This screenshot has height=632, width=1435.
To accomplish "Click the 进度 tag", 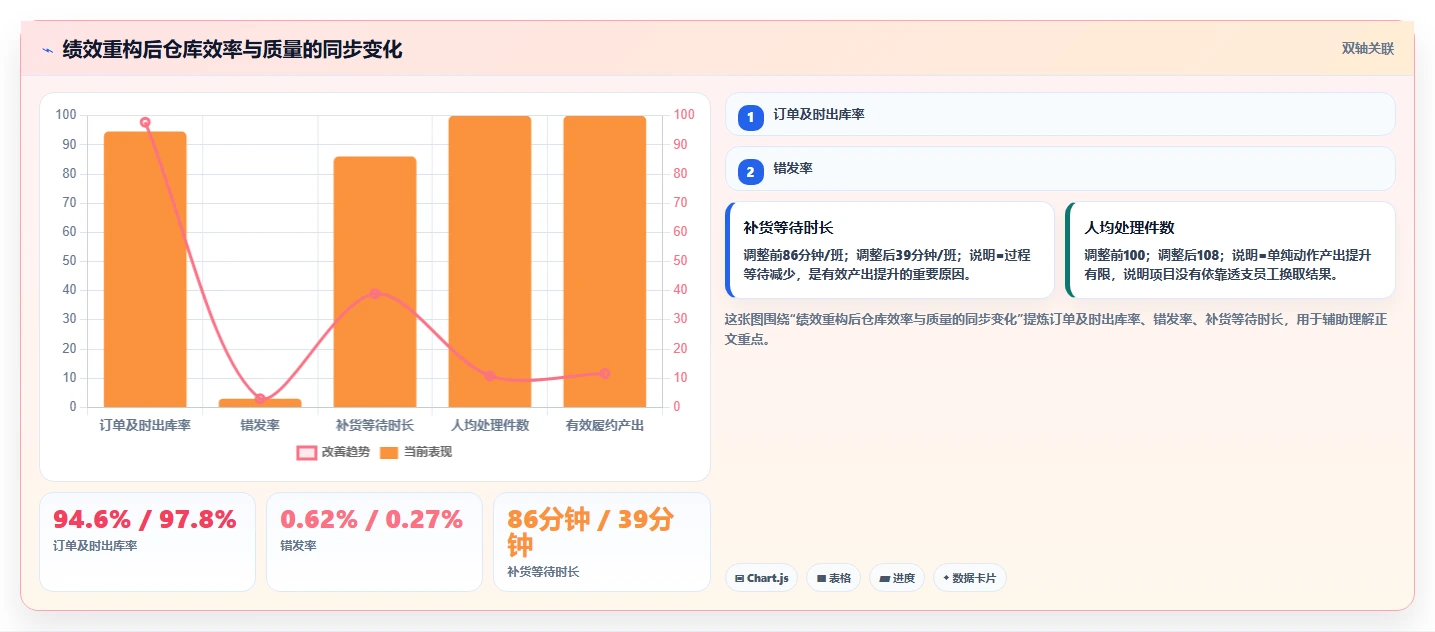I will point(897,578).
